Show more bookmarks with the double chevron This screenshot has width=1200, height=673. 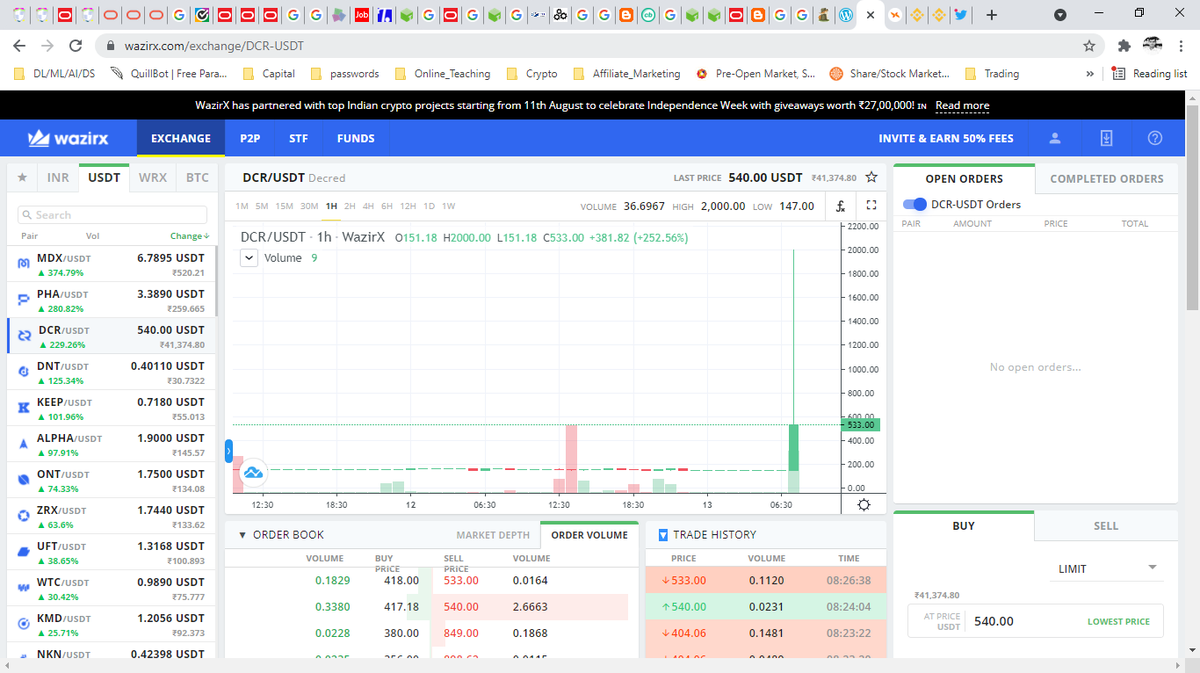1089,74
